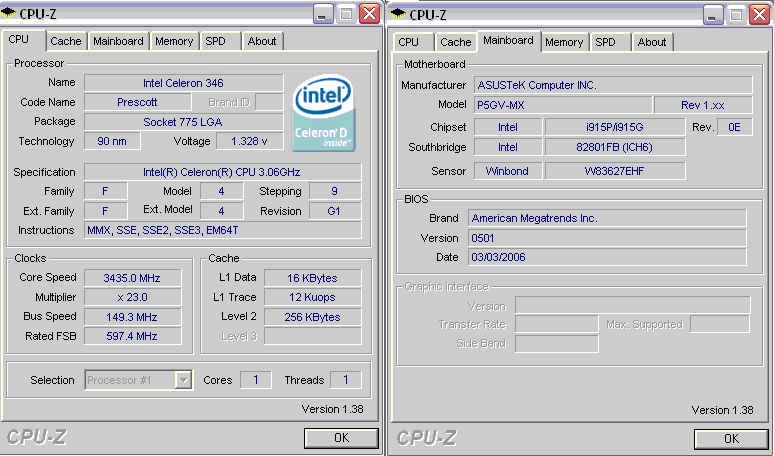Viewport: 774px width, 456px height.
Task: Click the chipset Rev. value 0E
Action: [735, 127]
